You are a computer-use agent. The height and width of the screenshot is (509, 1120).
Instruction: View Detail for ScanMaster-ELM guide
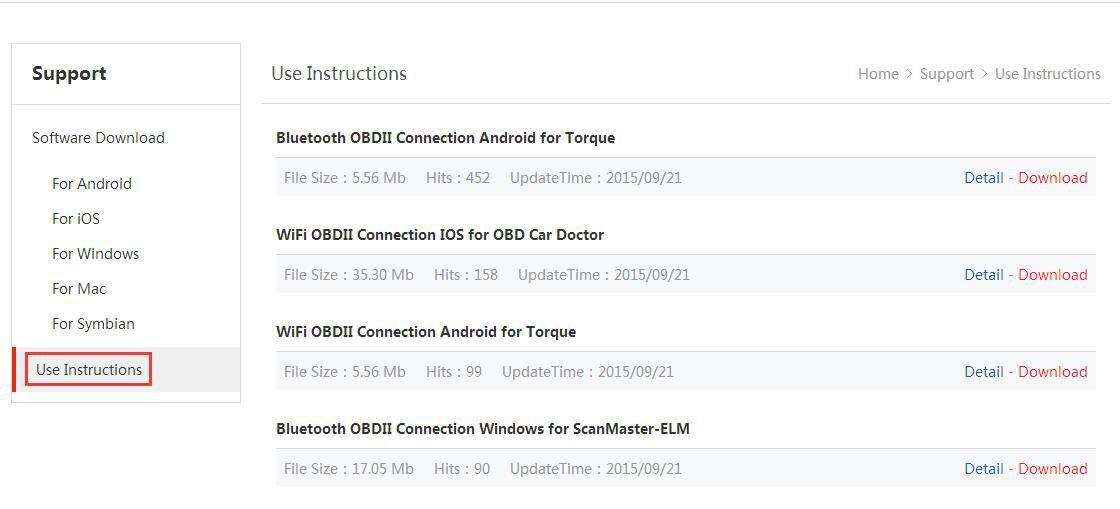[983, 469]
